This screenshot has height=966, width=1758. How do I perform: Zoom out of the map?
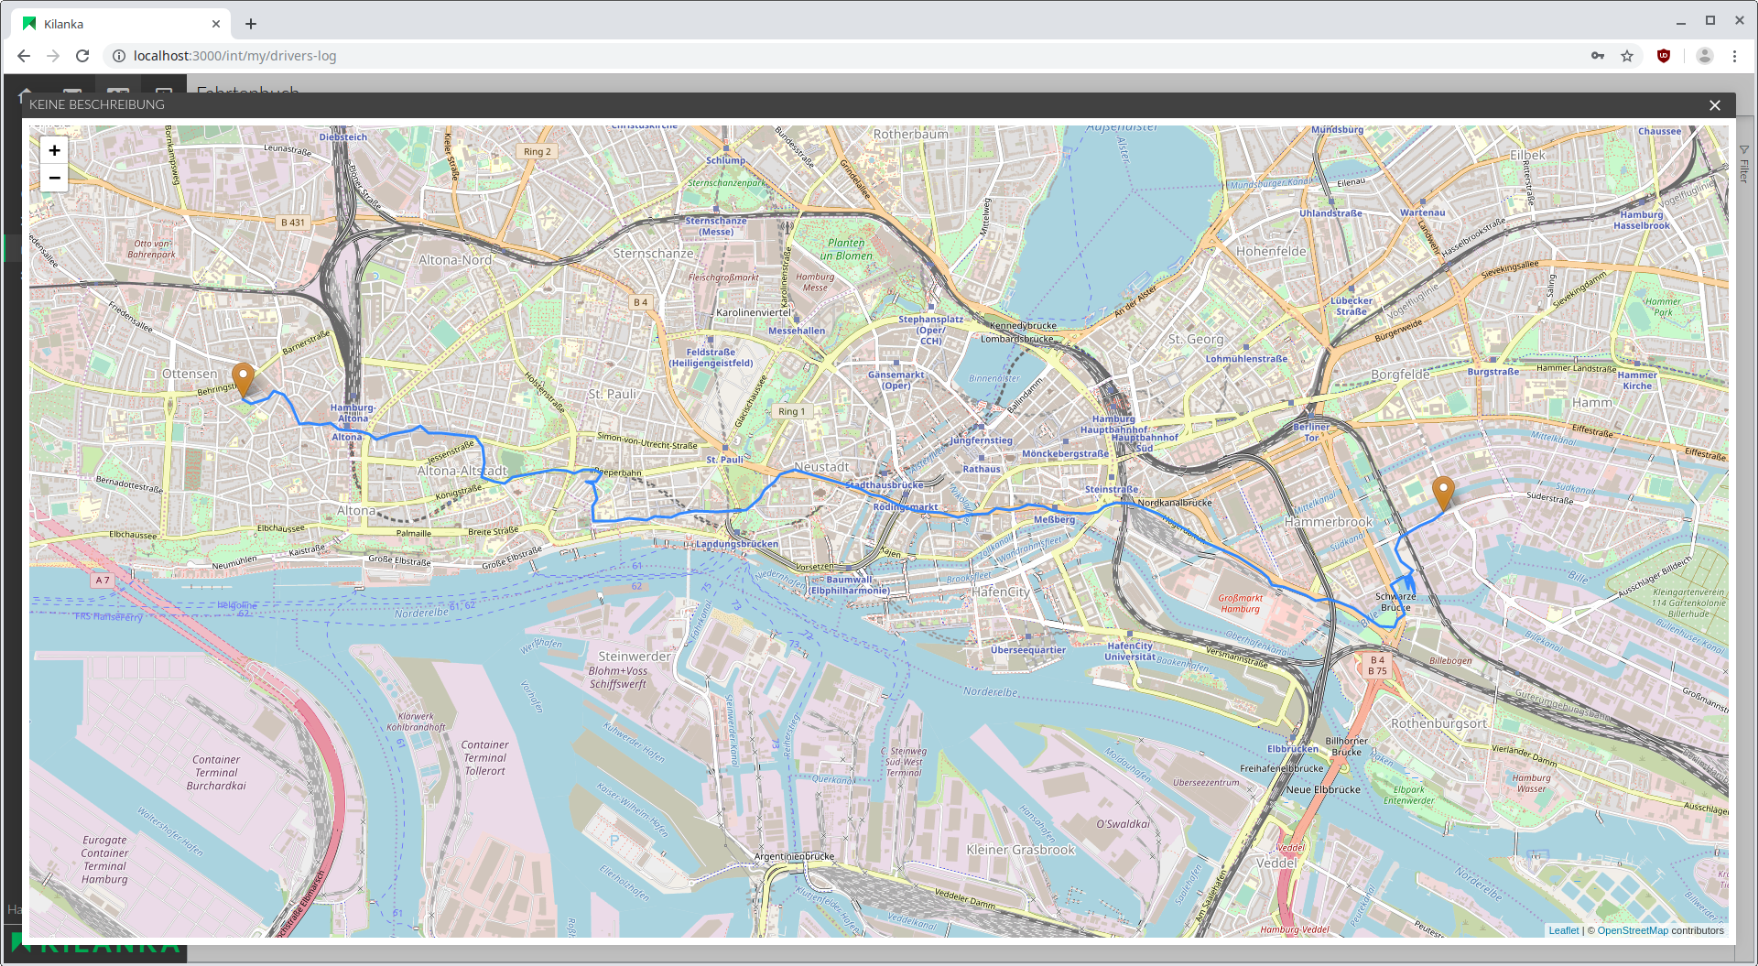click(54, 178)
